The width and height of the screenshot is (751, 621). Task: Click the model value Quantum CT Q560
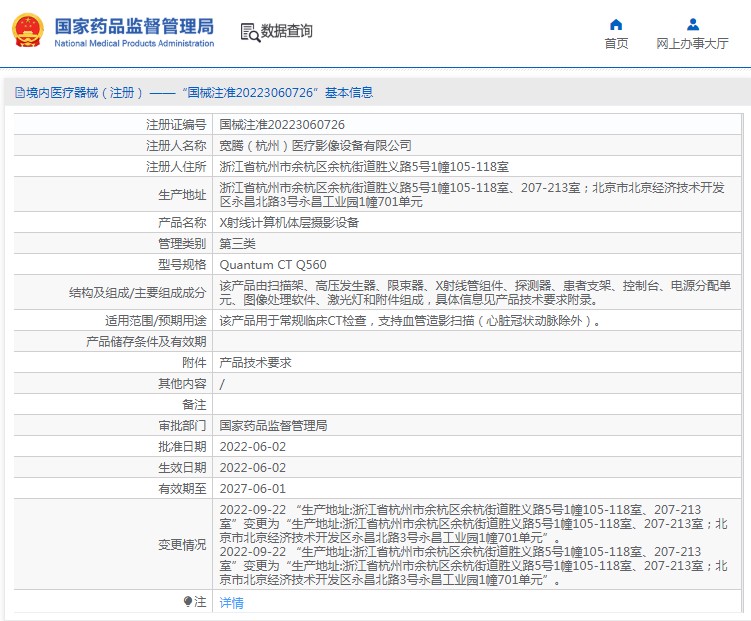tap(272, 265)
